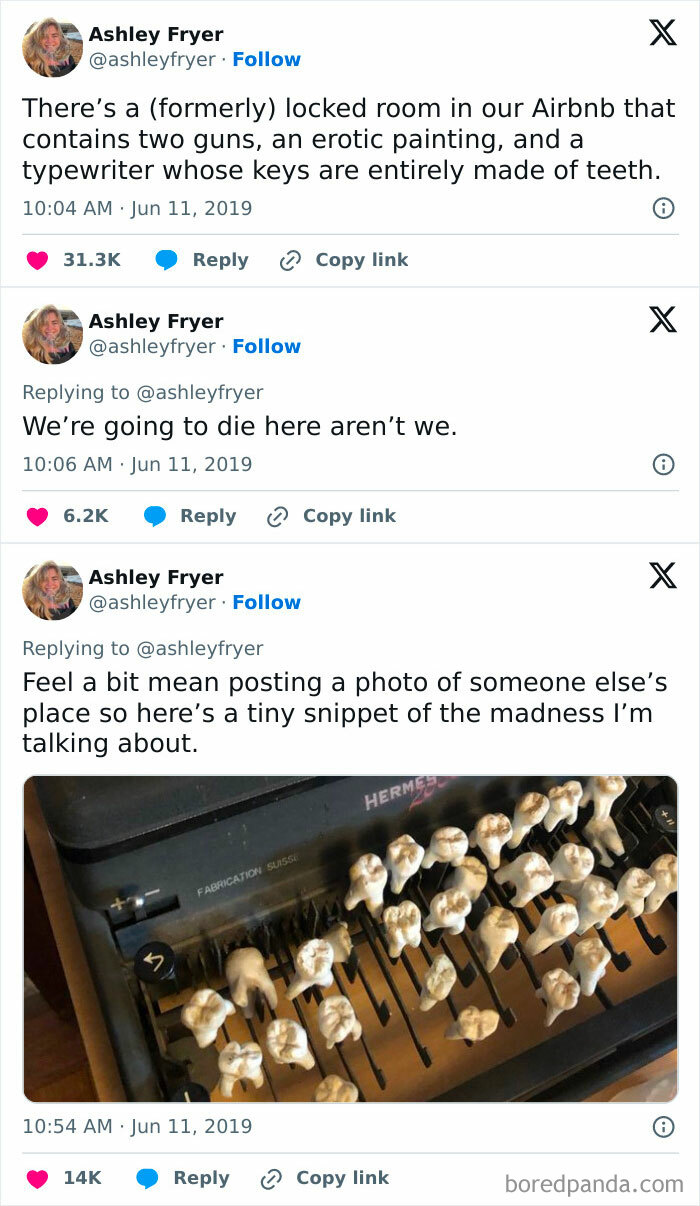Click the Reply label under the first tweet
This screenshot has height=1206, width=700.
pyautogui.click(x=220, y=259)
